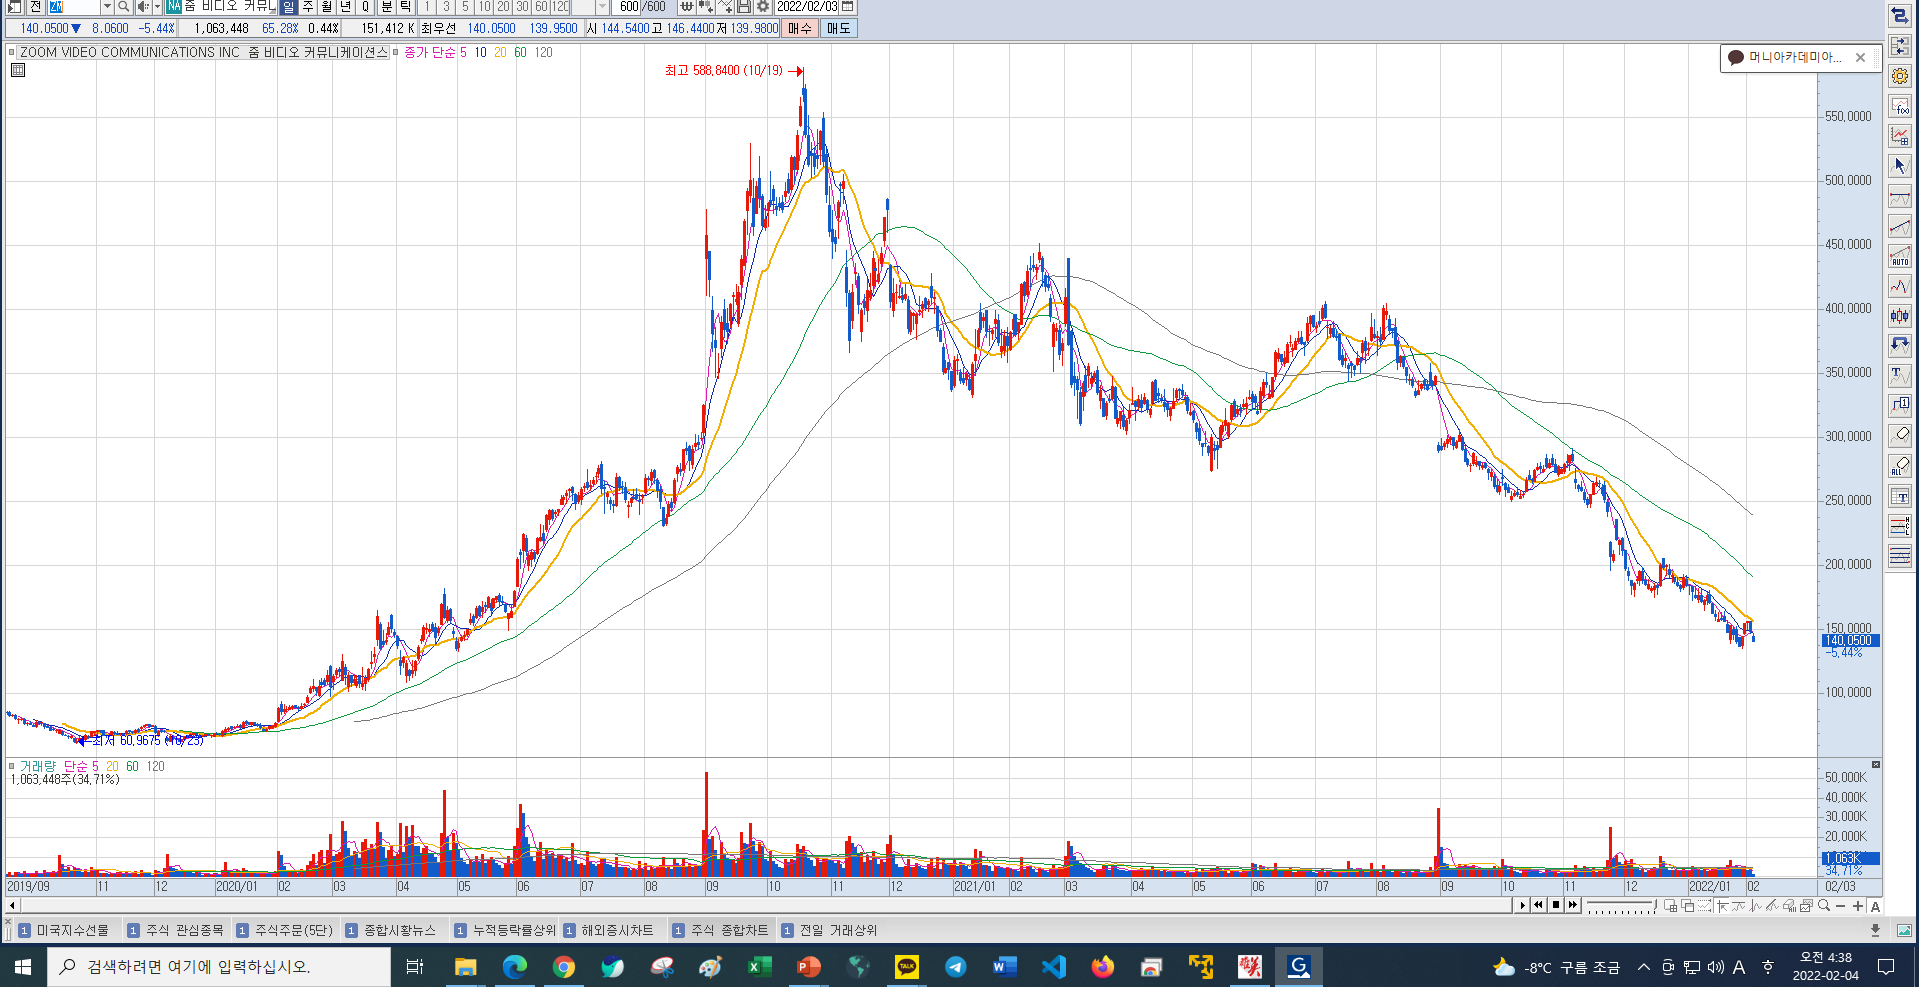The height and width of the screenshot is (987, 1919).
Task: Click the Windows search box in taskbar
Action: [219, 966]
